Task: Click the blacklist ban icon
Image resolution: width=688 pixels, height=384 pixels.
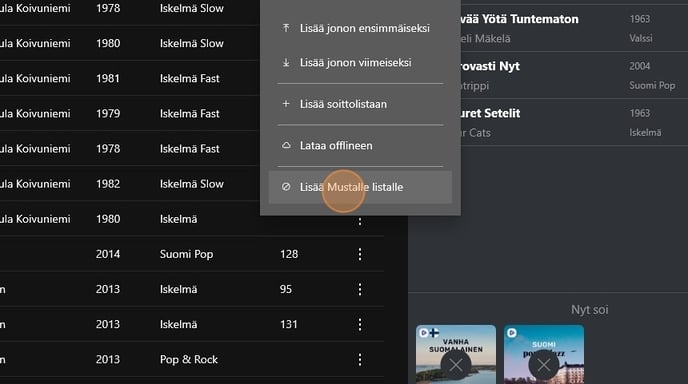Action: [x=286, y=187]
